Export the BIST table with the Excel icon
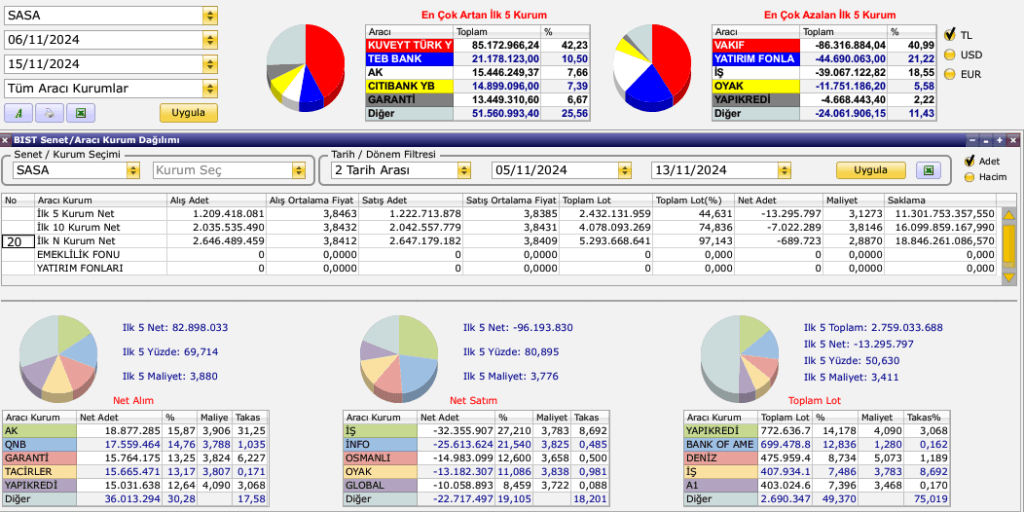1024x512 pixels. click(x=928, y=170)
